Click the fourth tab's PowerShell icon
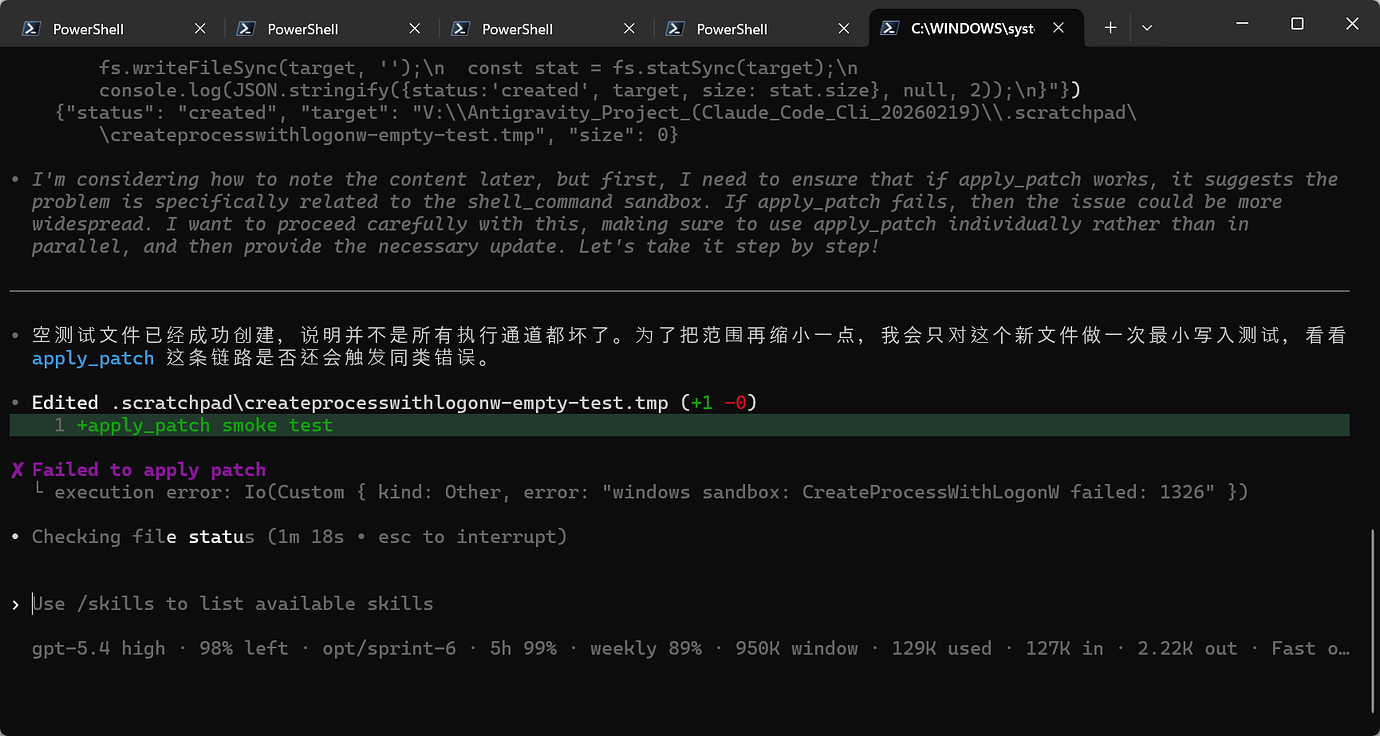Image resolution: width=1380 pixels, height=736 pixels. [675, 29]
